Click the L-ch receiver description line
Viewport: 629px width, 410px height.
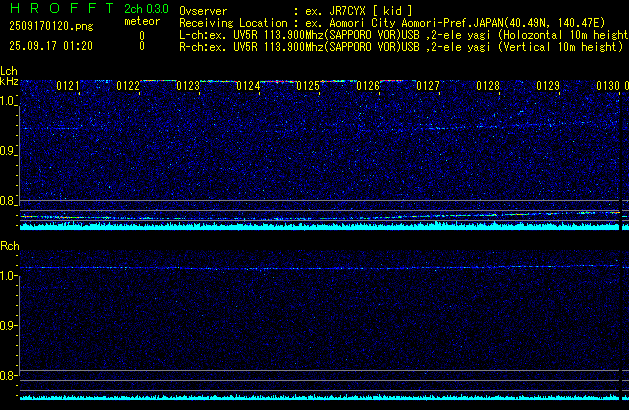click(404, 35)
